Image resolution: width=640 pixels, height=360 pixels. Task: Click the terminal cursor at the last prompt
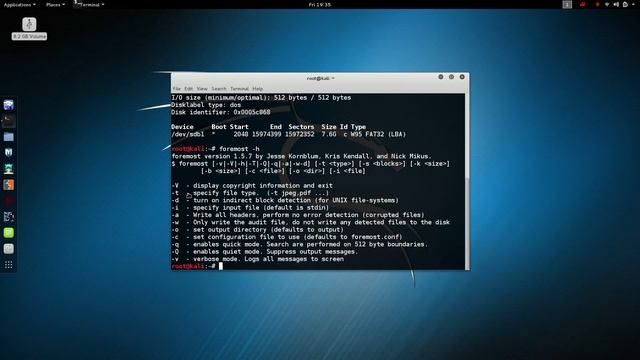click(x=221, y=266)
